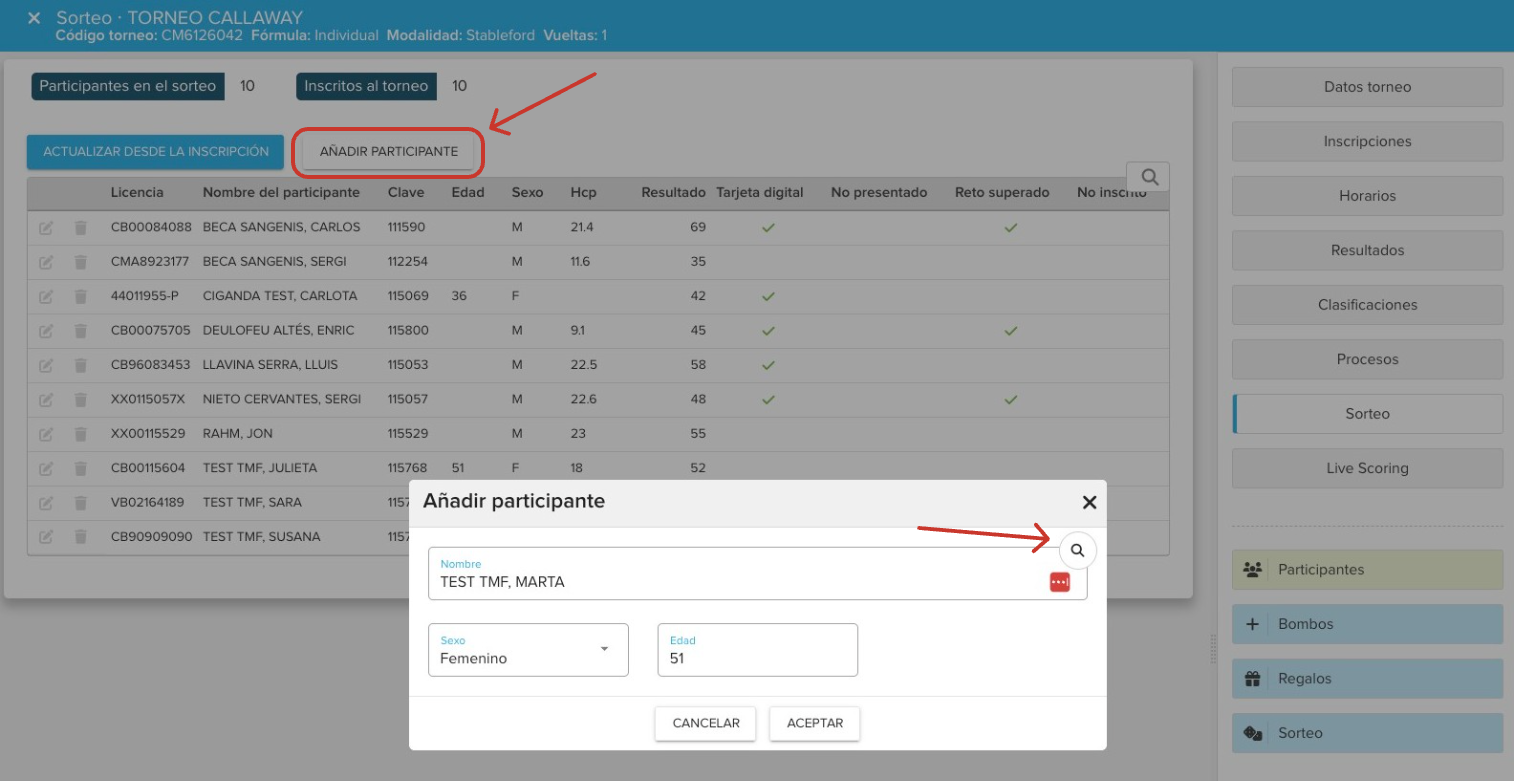Click the edit icon for LLAVINA SERRA, LLUIS
This screenshot has height=781, width=1514.
46,365
